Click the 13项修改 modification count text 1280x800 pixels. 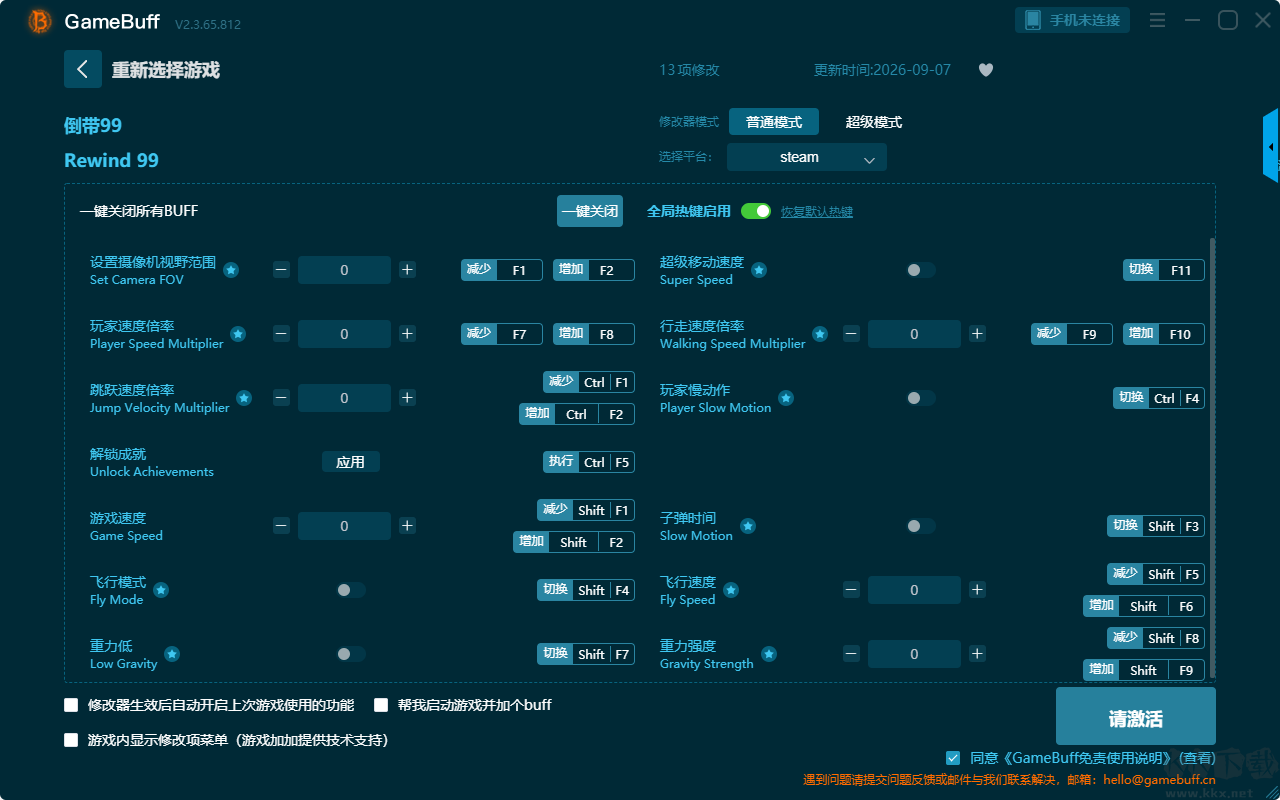689,70
